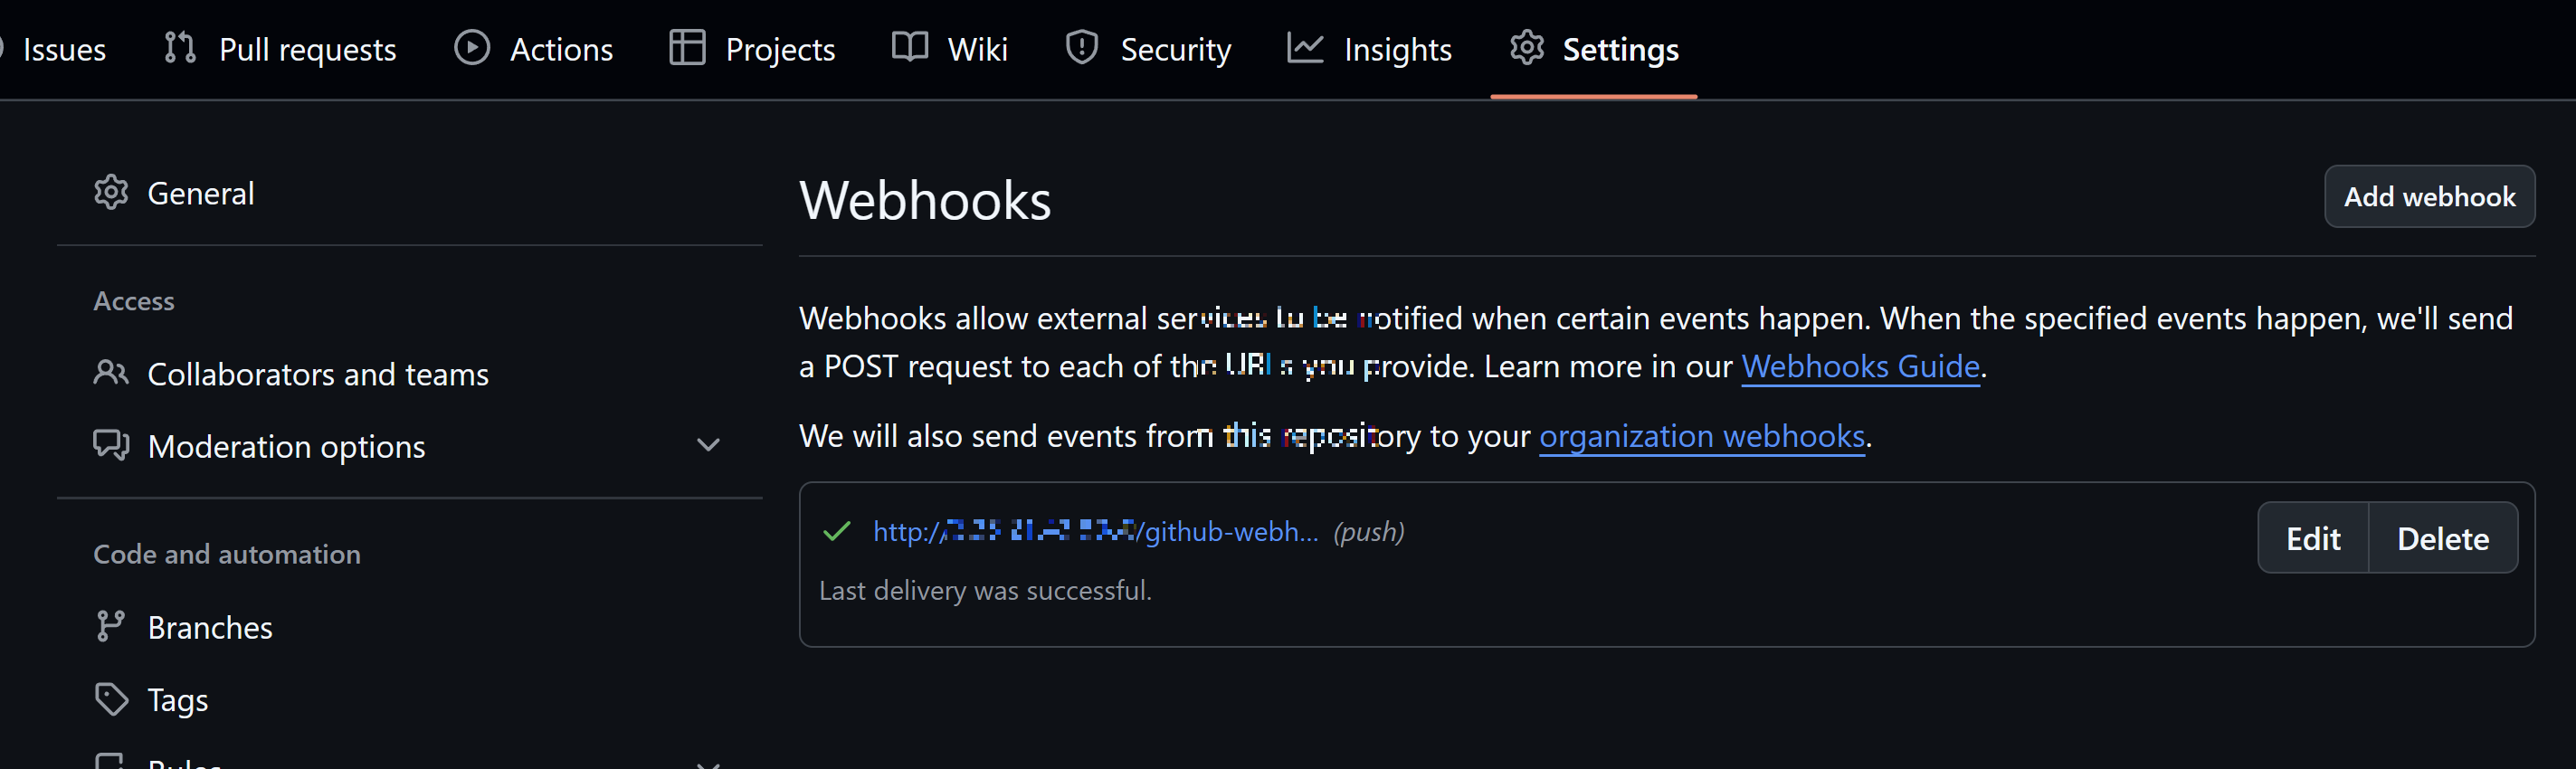
Task: Click the Projects table icon
Action: (x=687, y=48)
